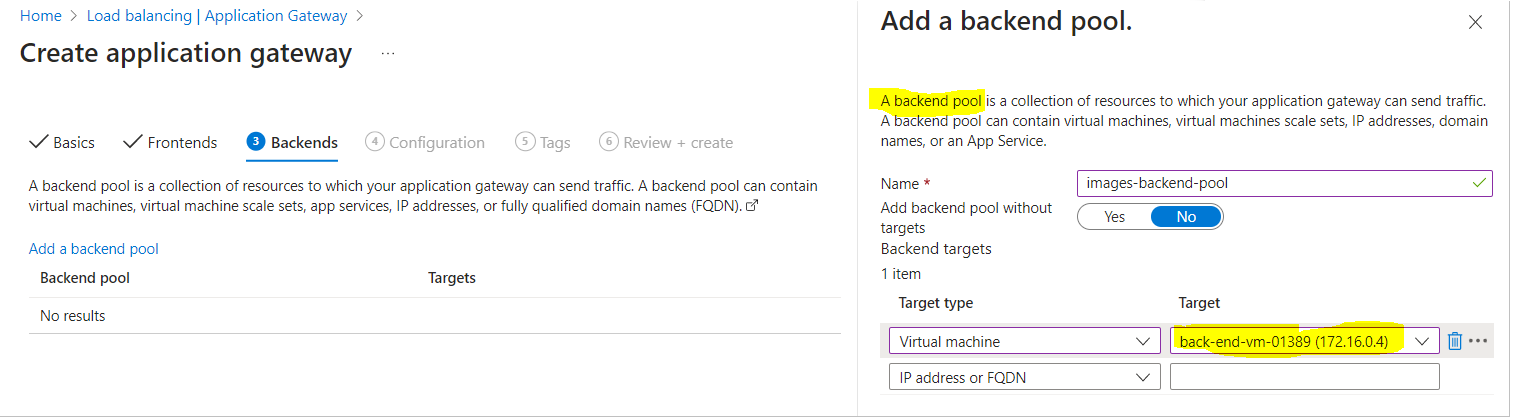Switch to the Backends tab
Image resolution: width=1513 pixels, height=417 pixels.
(292, 142)
